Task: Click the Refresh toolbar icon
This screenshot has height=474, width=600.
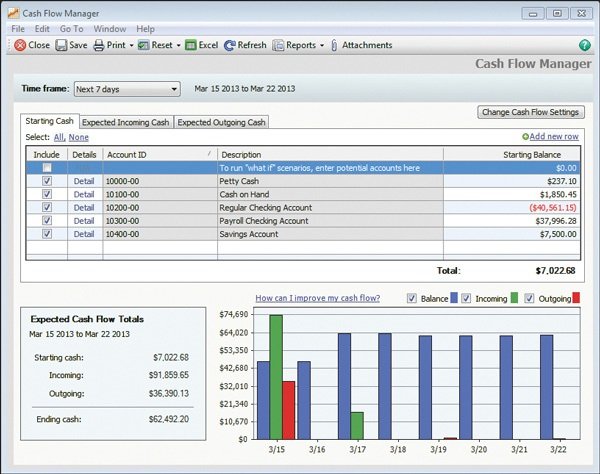Action: coord(230,45)
